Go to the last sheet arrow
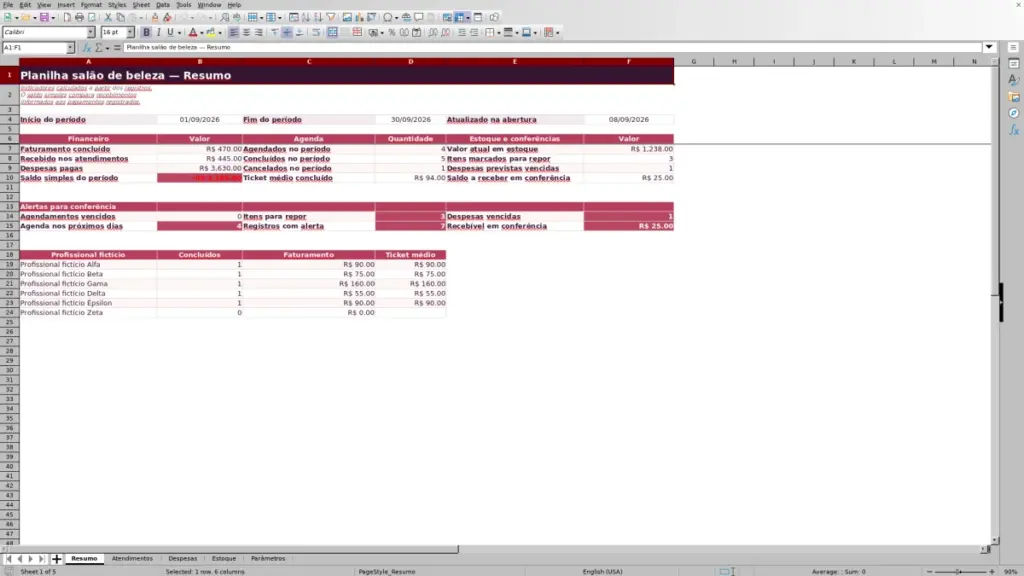 (42, 559)
